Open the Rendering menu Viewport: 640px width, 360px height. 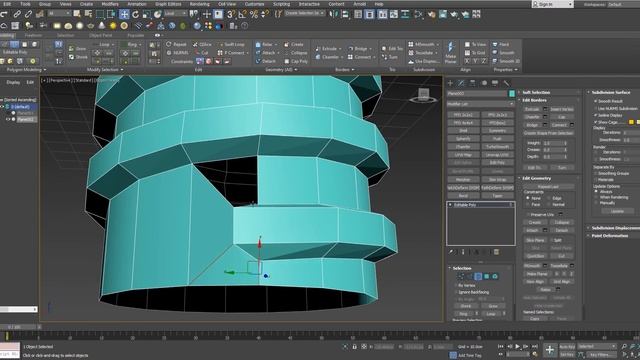200,4
